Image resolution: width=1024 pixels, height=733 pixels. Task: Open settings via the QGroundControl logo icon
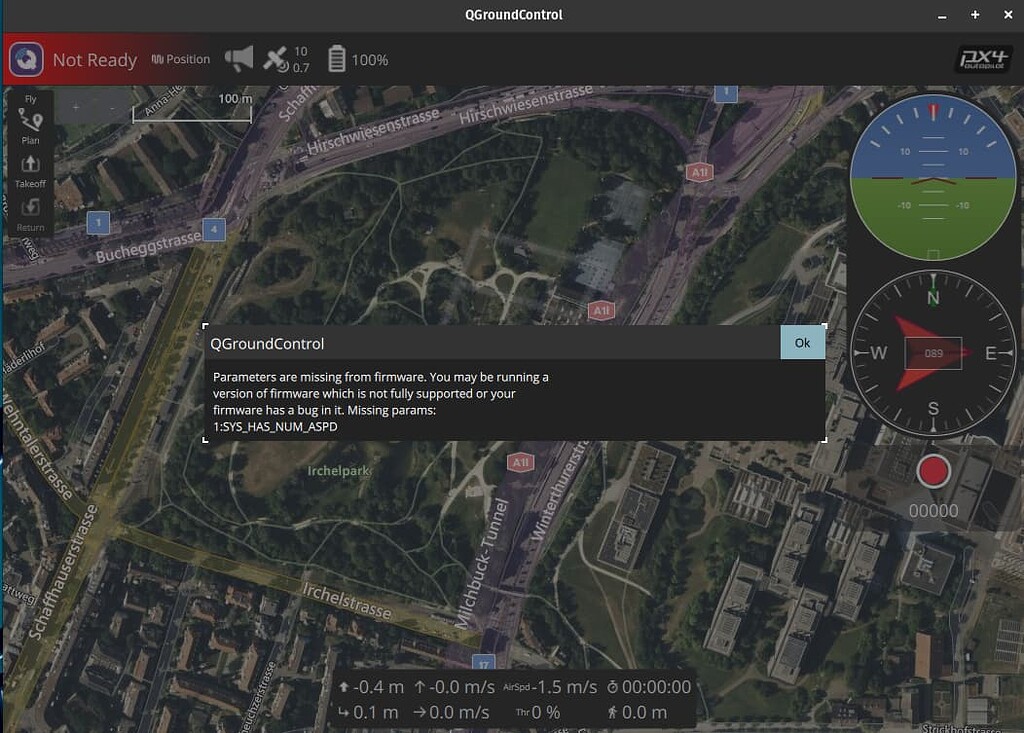(x=25, y=58)
